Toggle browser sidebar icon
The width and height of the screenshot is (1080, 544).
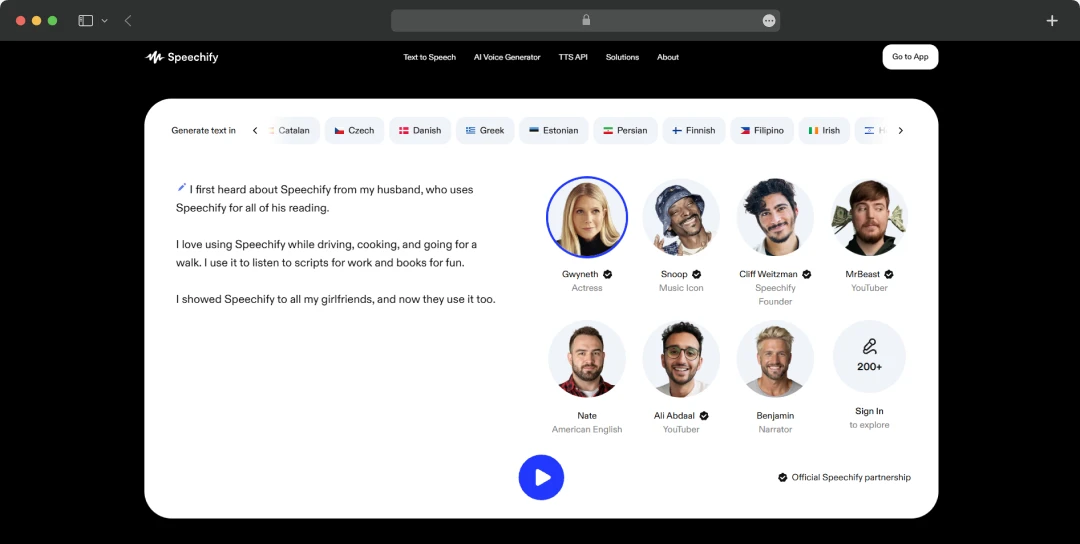coord(85,21)
